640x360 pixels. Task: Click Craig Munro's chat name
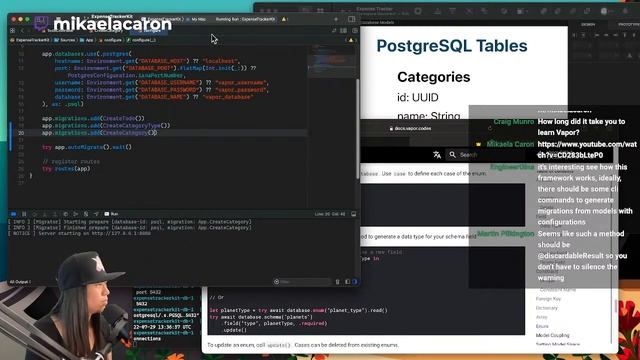coord(513,122)
